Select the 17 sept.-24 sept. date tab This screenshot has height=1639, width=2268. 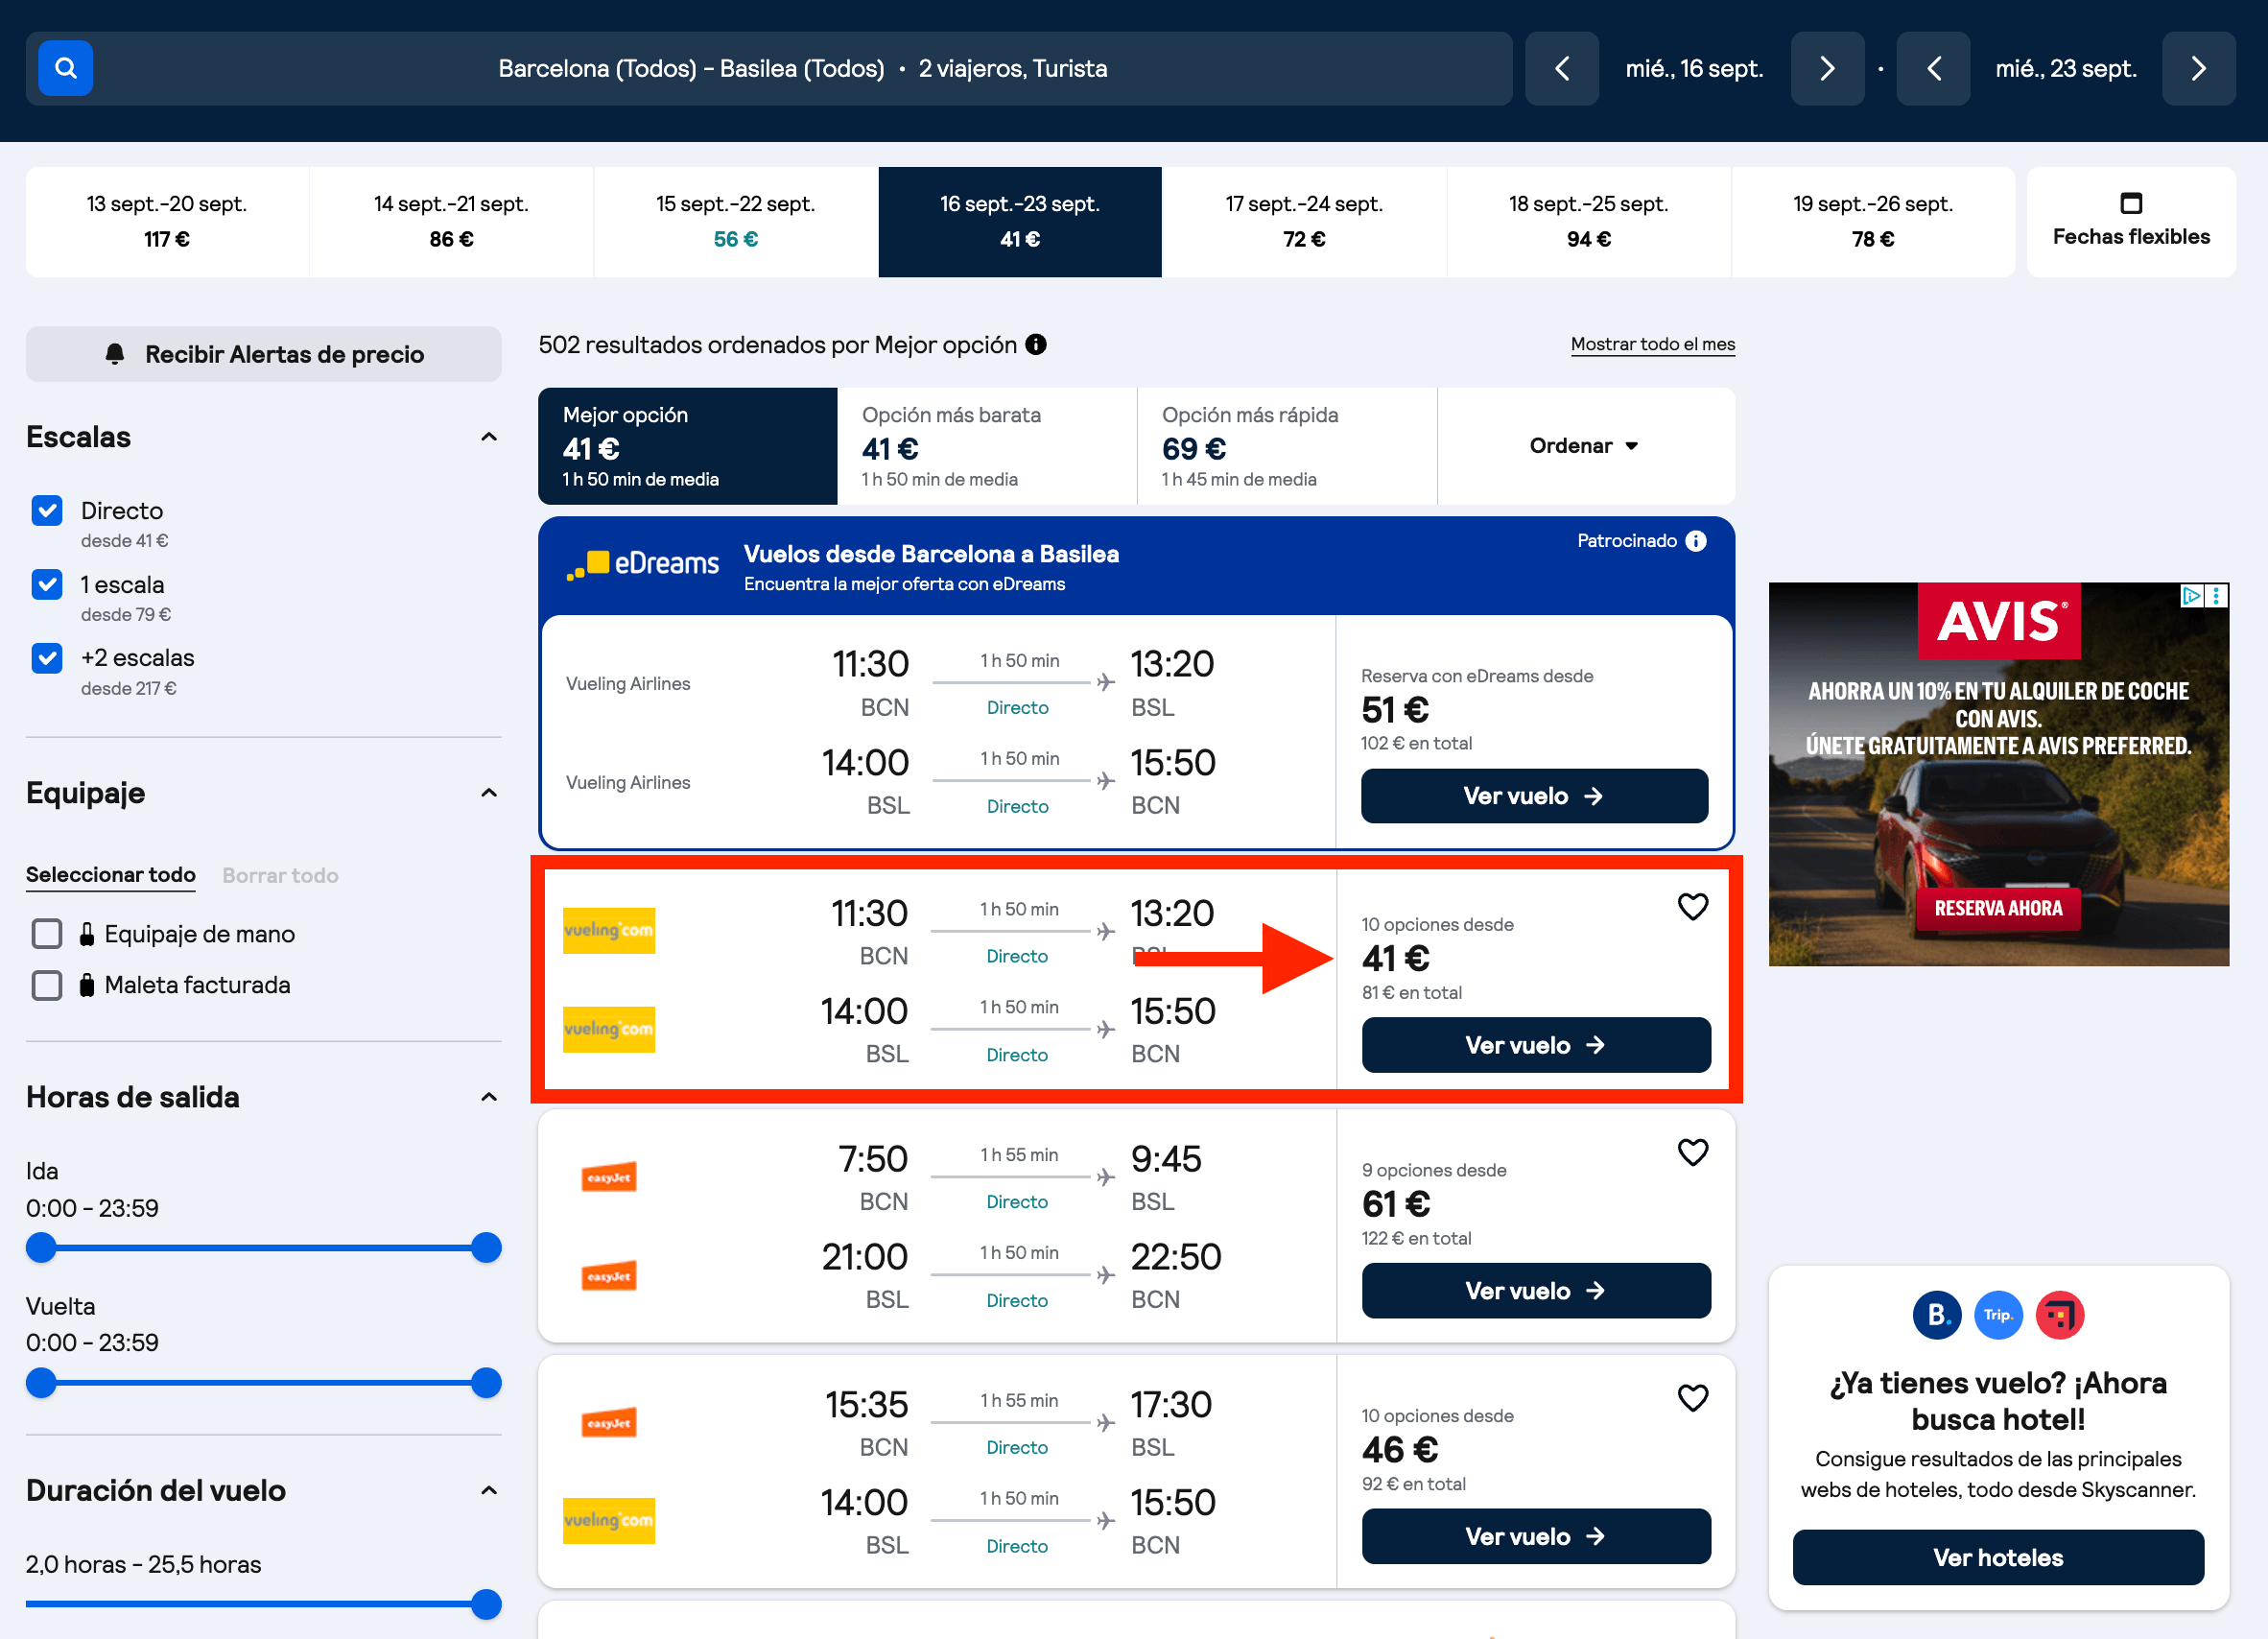click(x=1304, y=221)
